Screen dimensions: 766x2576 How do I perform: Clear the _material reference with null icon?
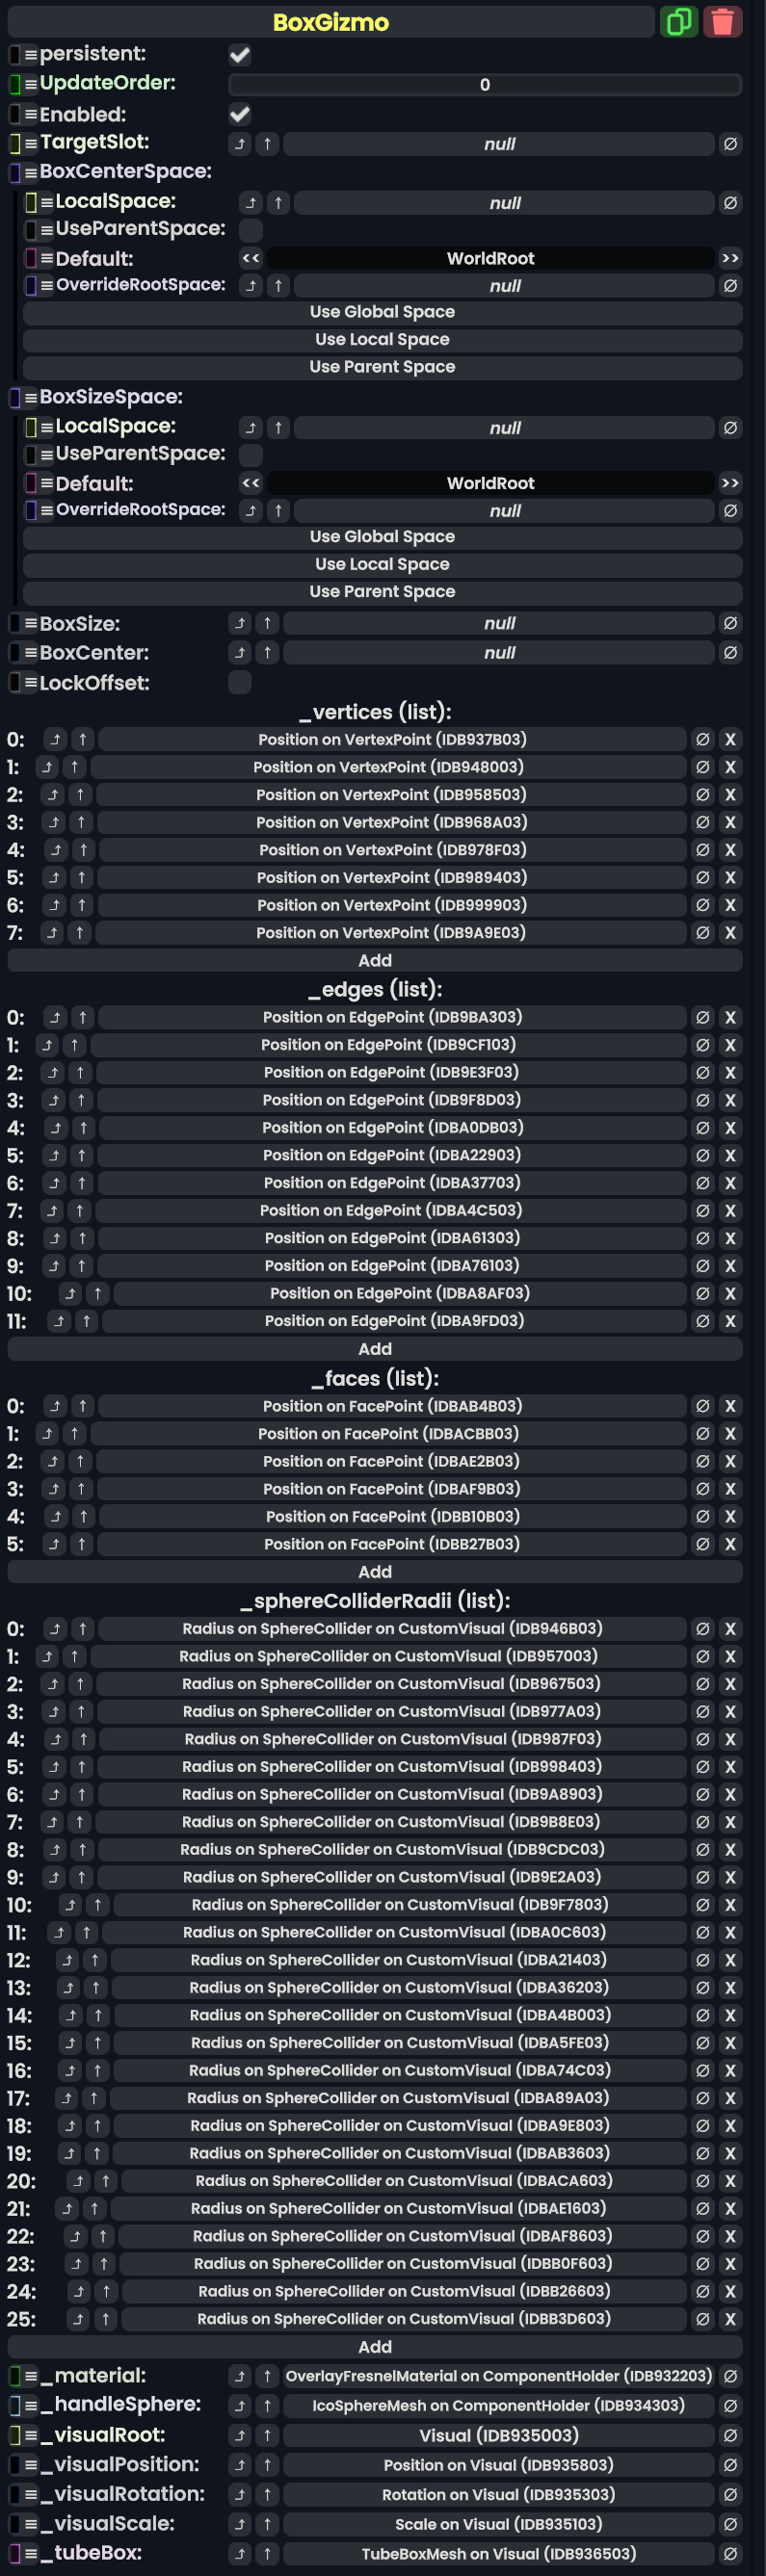pos(731,2376)
